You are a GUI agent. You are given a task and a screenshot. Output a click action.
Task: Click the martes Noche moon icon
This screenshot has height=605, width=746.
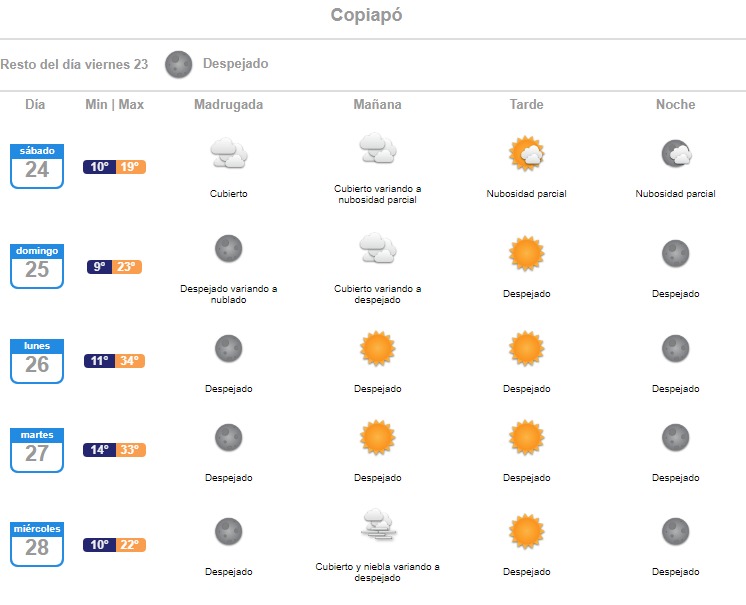tap(676, 437)
